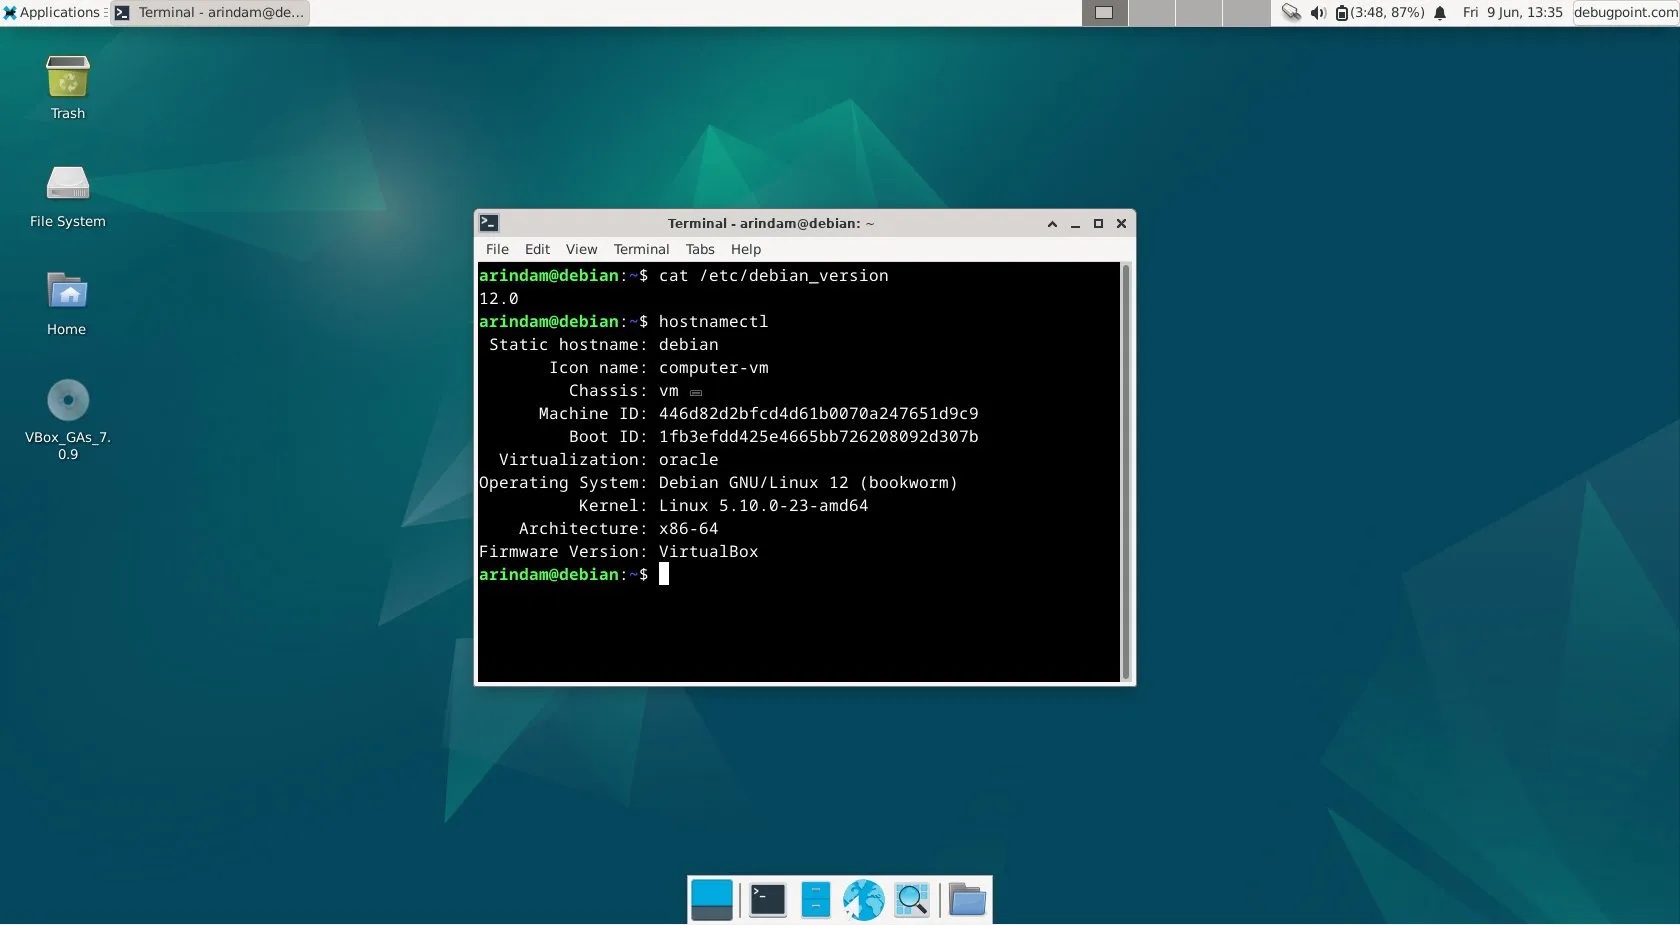Select the Terminal entry in the taskbar
1680x925 pixels.
(208, 13)
